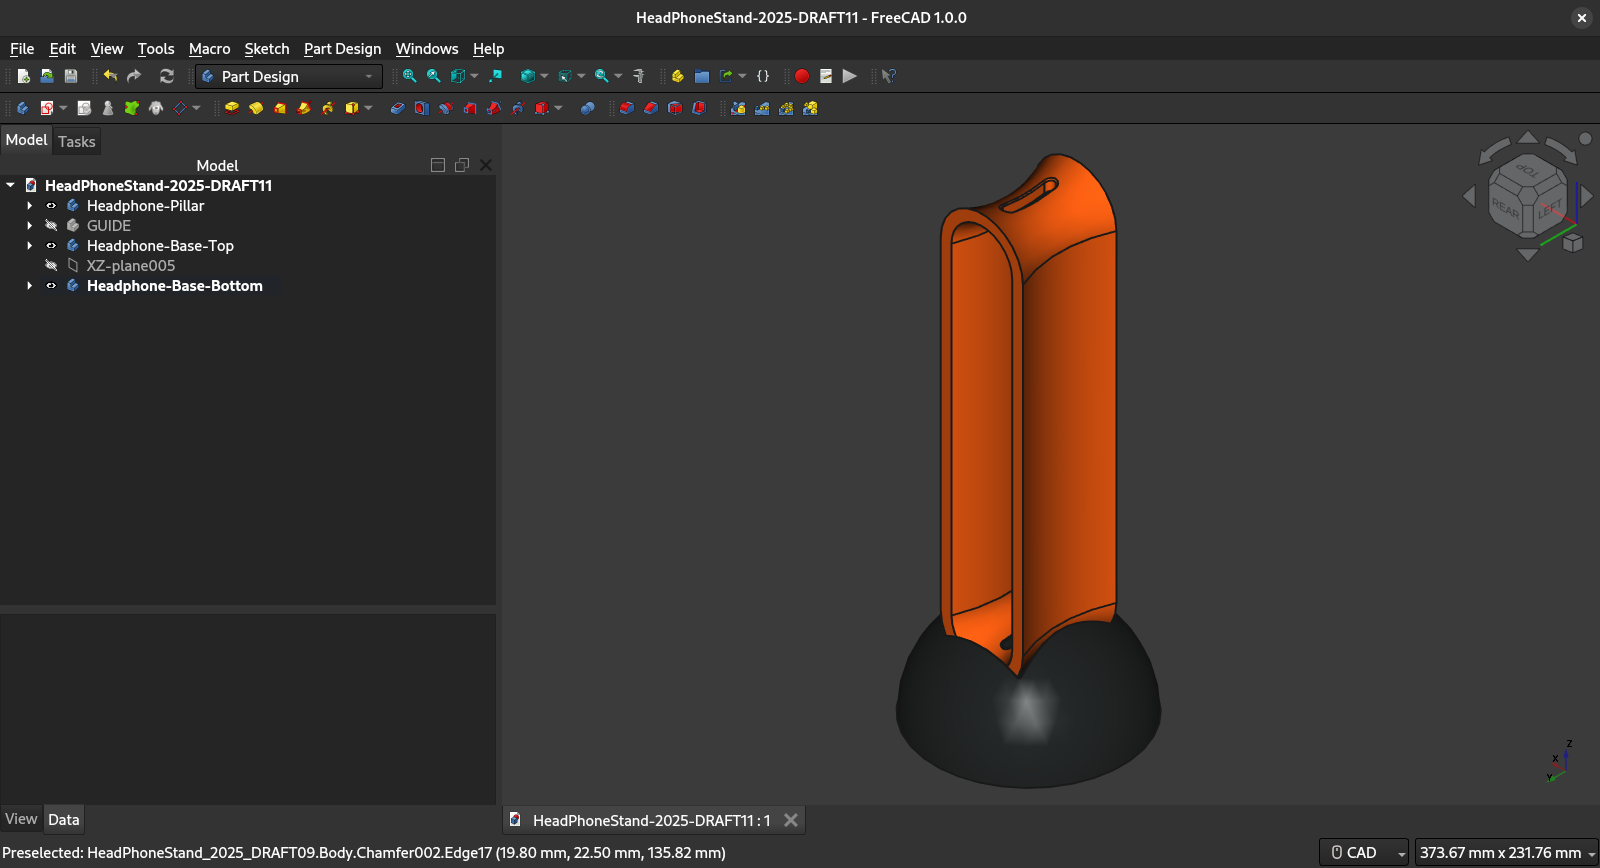Open the Macro menu
This screenshot has height=868, width=1600.
(209, 49)
